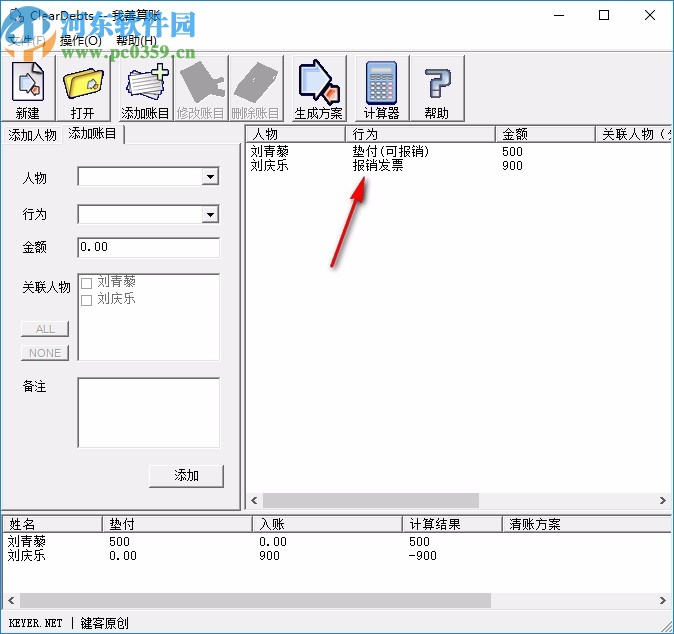The height and width of the screenshot is (634, 674).
Task: Click the entries list's scroll left arrow
Action: point(254,500)
